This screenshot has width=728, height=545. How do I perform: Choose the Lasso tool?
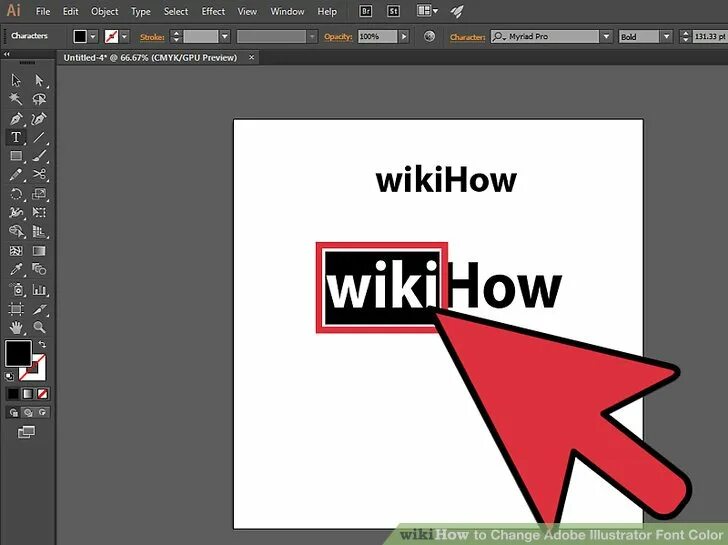[x=39, y=99]
